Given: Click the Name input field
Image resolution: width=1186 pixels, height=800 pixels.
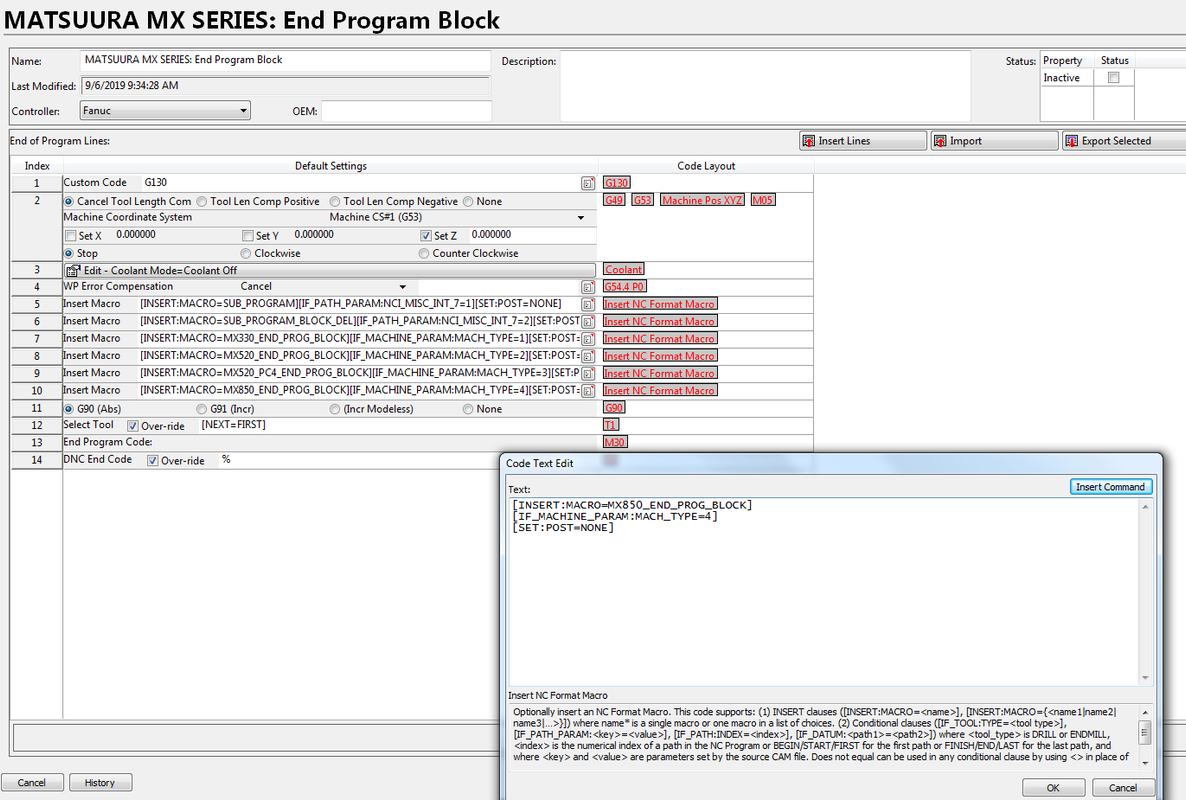Looking at the screenshot, I should [x=285, y=60].
